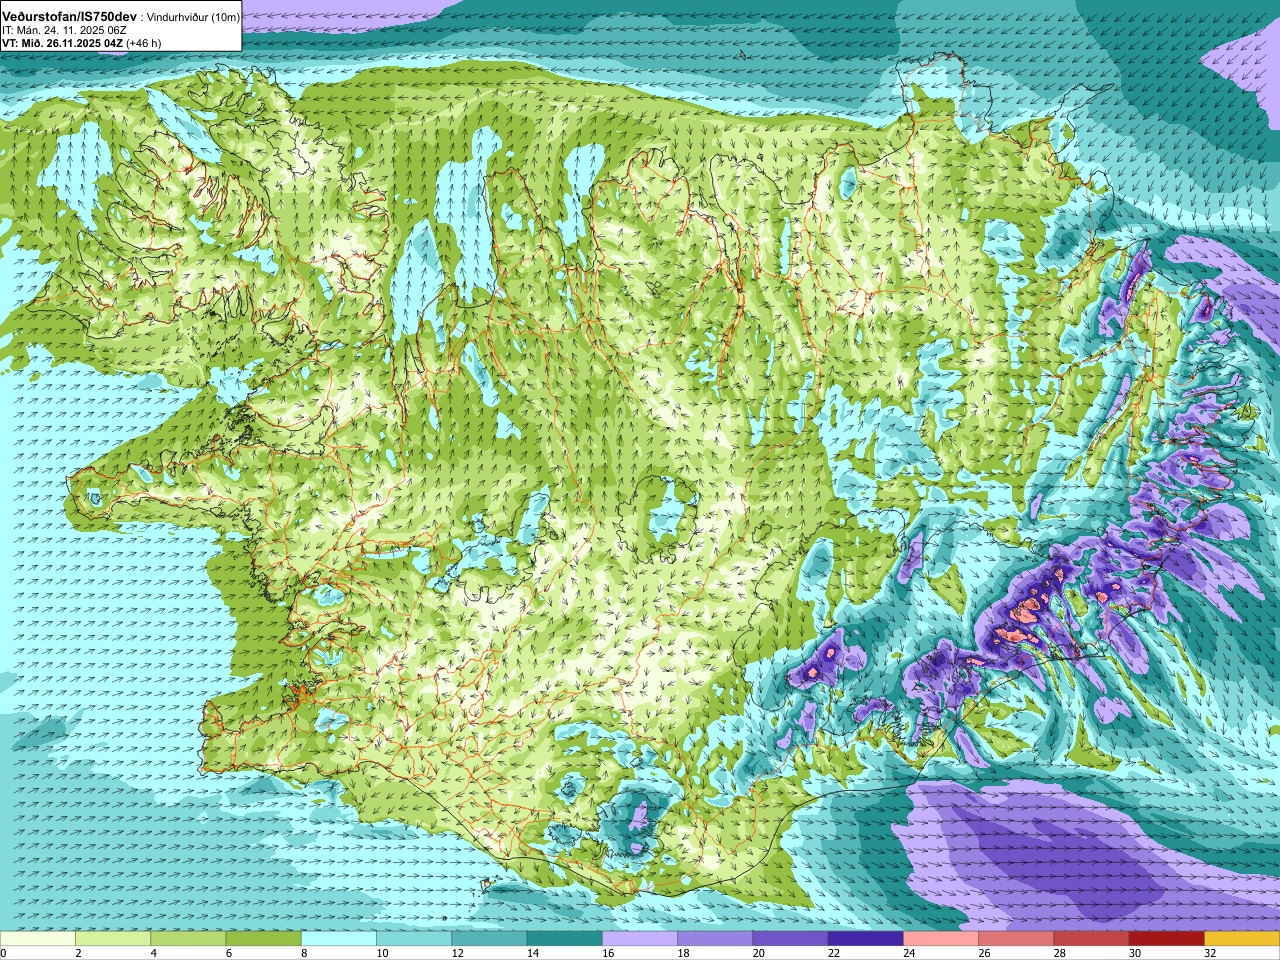Click the 'Veðurstofan/IS750dev' title text
Image resolution: width=1280 pixels, height=960 pixels.
(x=69, y=17)
